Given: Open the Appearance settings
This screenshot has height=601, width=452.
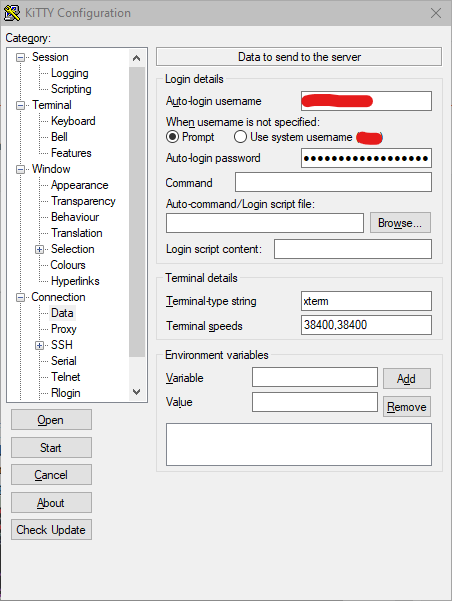Looking at the screenshot, I should pos(79,185).
